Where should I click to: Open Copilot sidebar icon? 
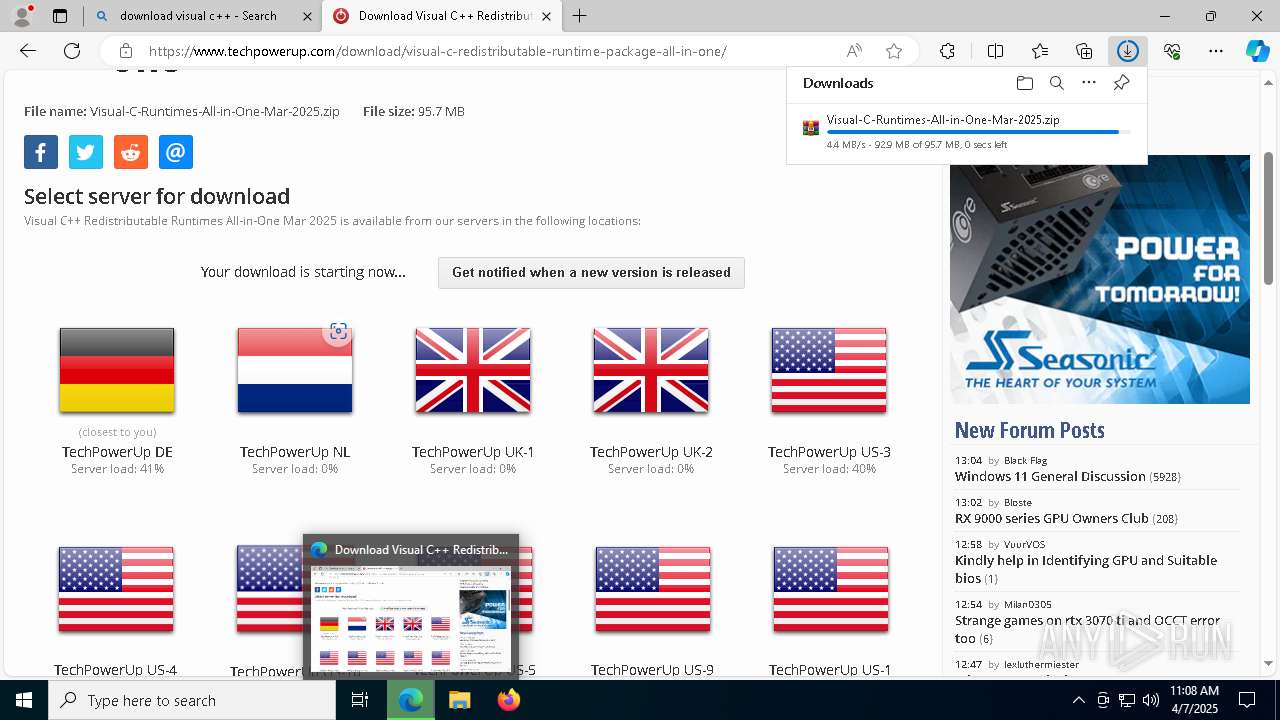[1257, 51]
